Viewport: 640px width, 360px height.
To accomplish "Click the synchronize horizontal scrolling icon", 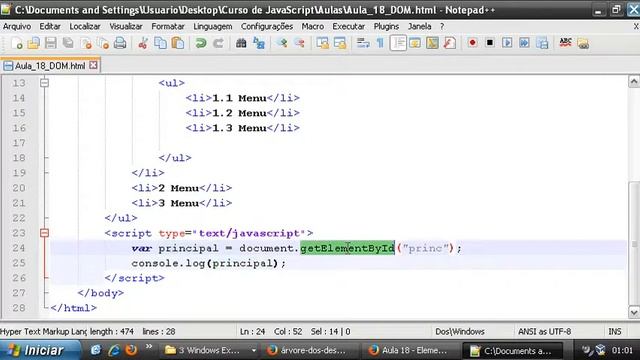I will point(339,43).
